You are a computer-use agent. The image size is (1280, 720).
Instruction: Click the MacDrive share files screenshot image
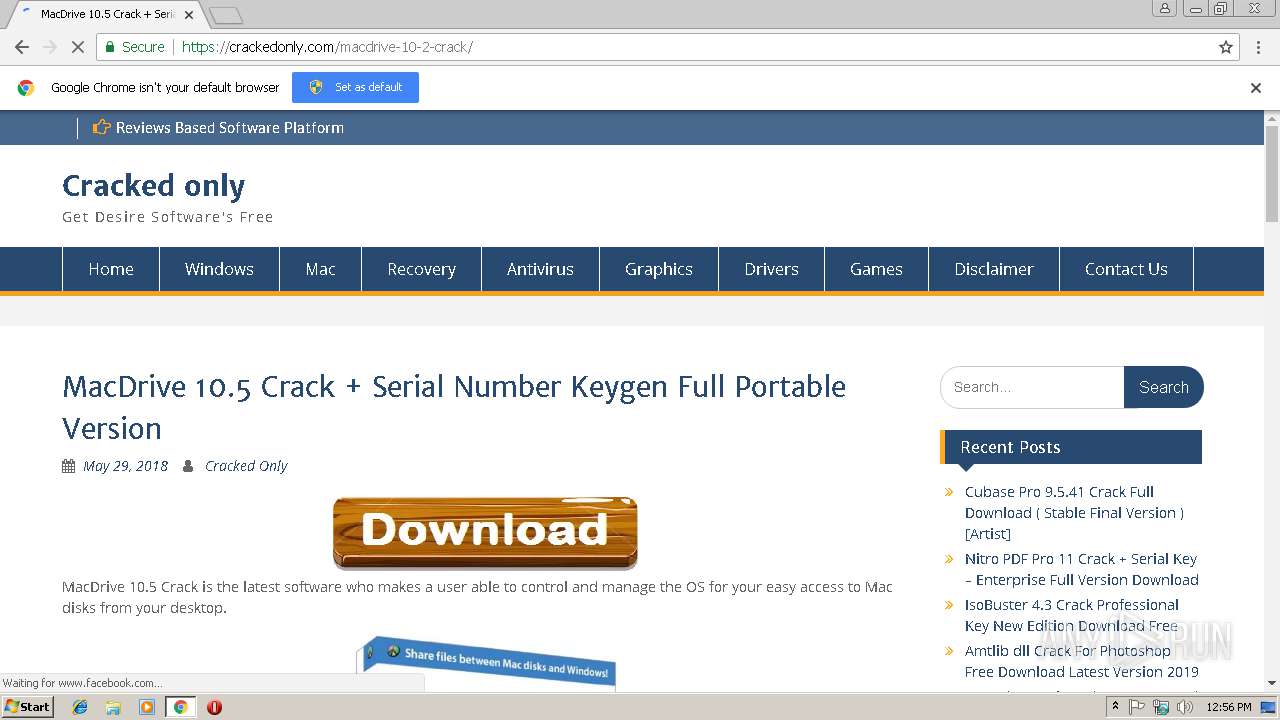[486, 662]
